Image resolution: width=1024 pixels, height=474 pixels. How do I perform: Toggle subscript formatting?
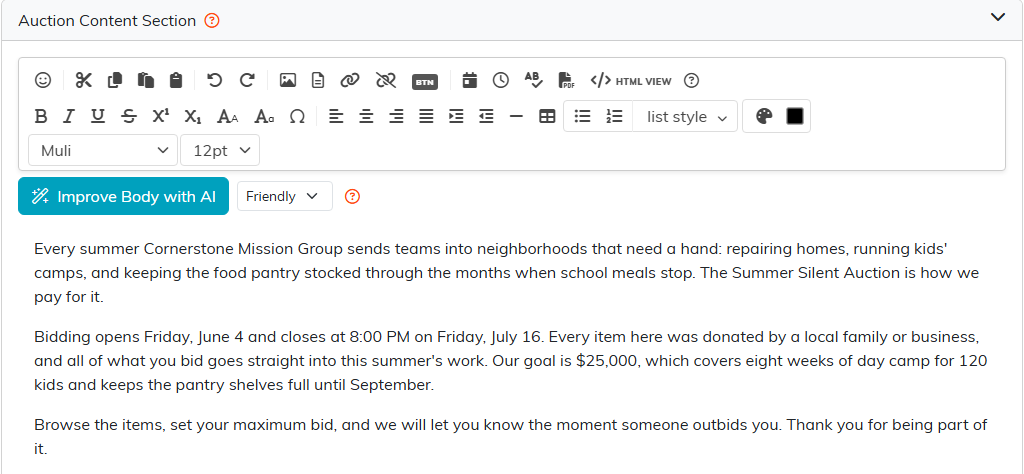click(x=193, y=117)
